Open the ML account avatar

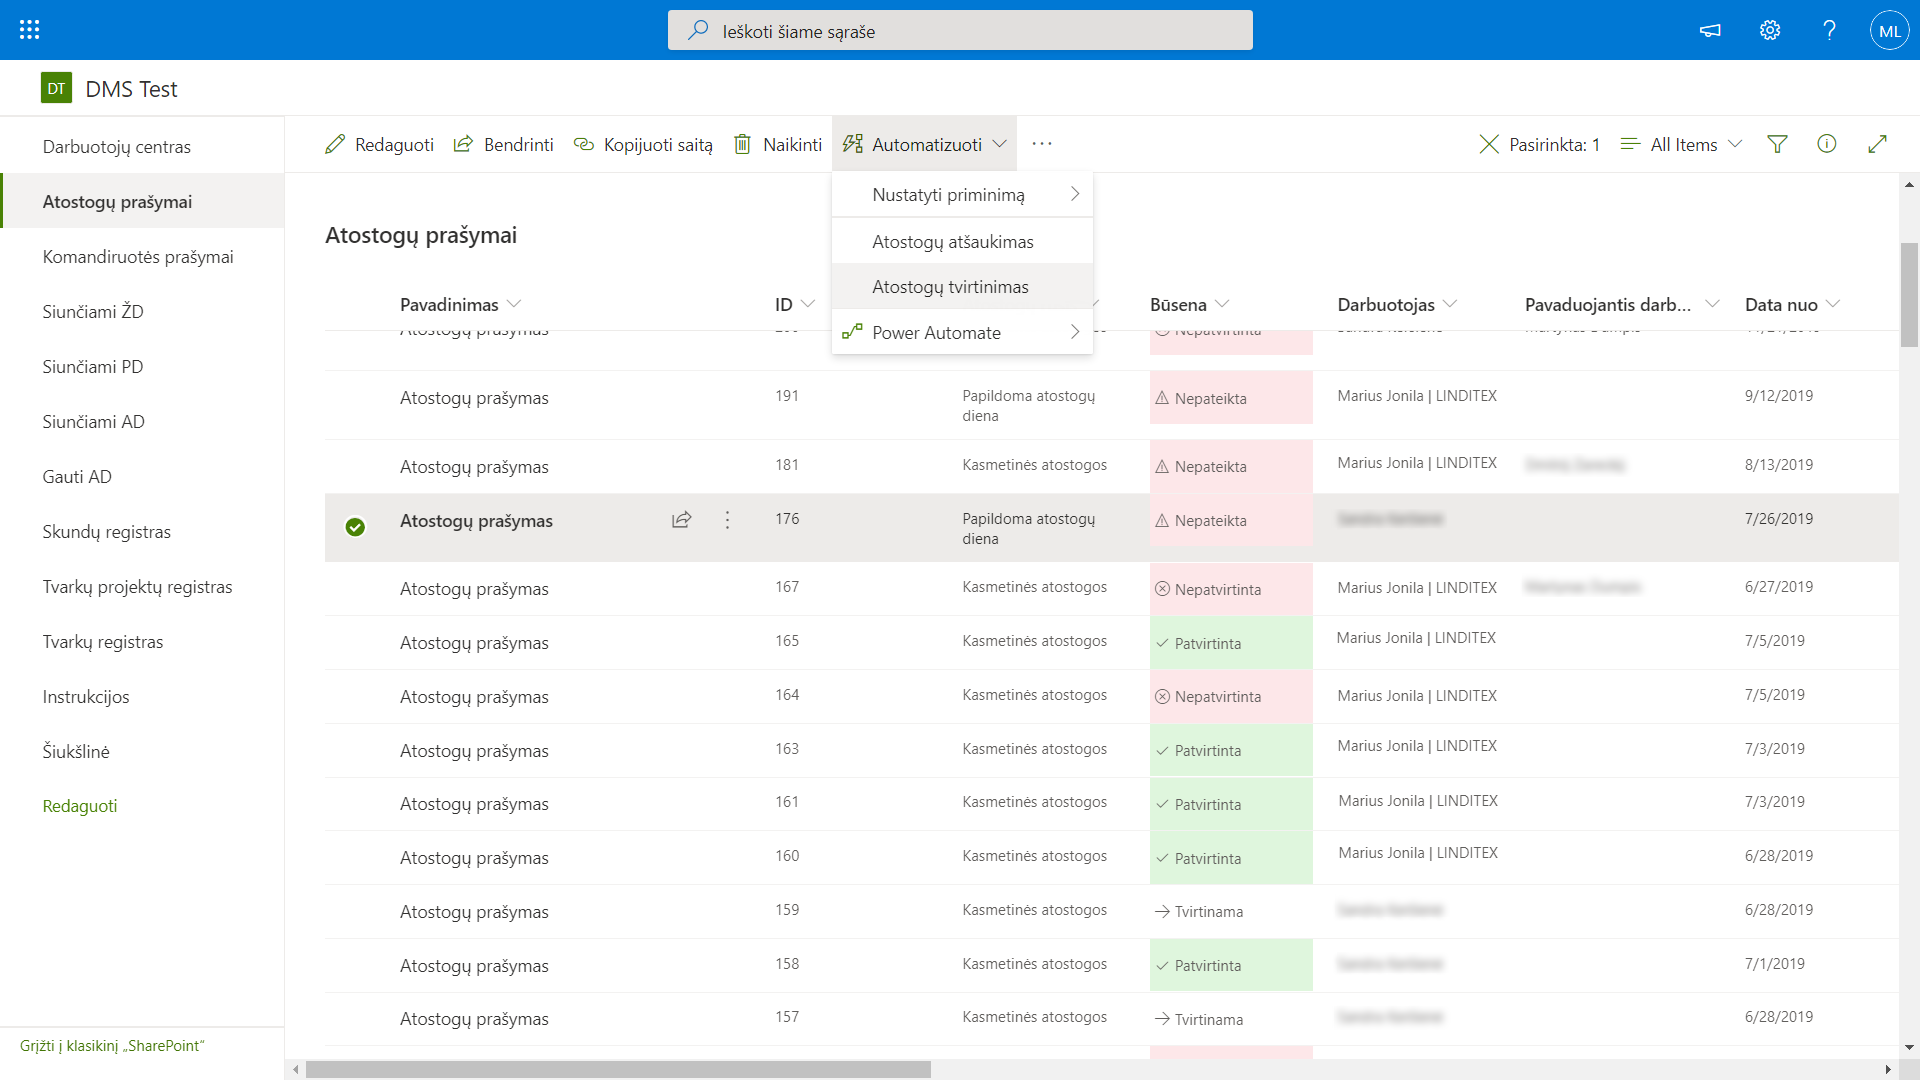pyautogui.click(x=1889, y=30)
